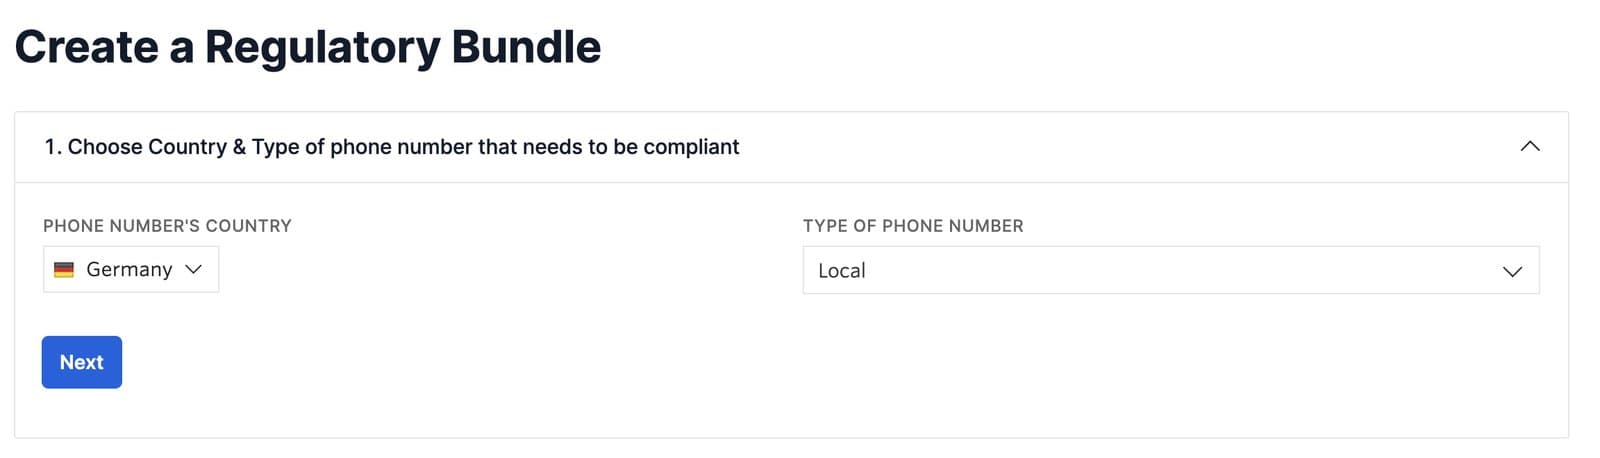1600x458 pixels.
Task: Click the step number "1." in the header
Action: pos(53,147)
